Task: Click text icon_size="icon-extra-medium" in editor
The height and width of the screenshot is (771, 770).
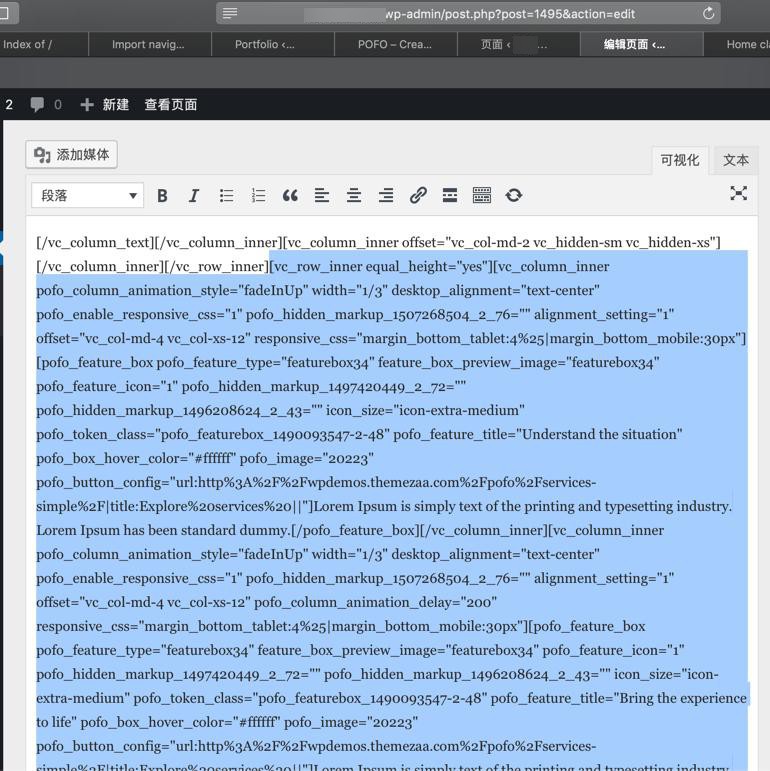Action: coord(425,411)
